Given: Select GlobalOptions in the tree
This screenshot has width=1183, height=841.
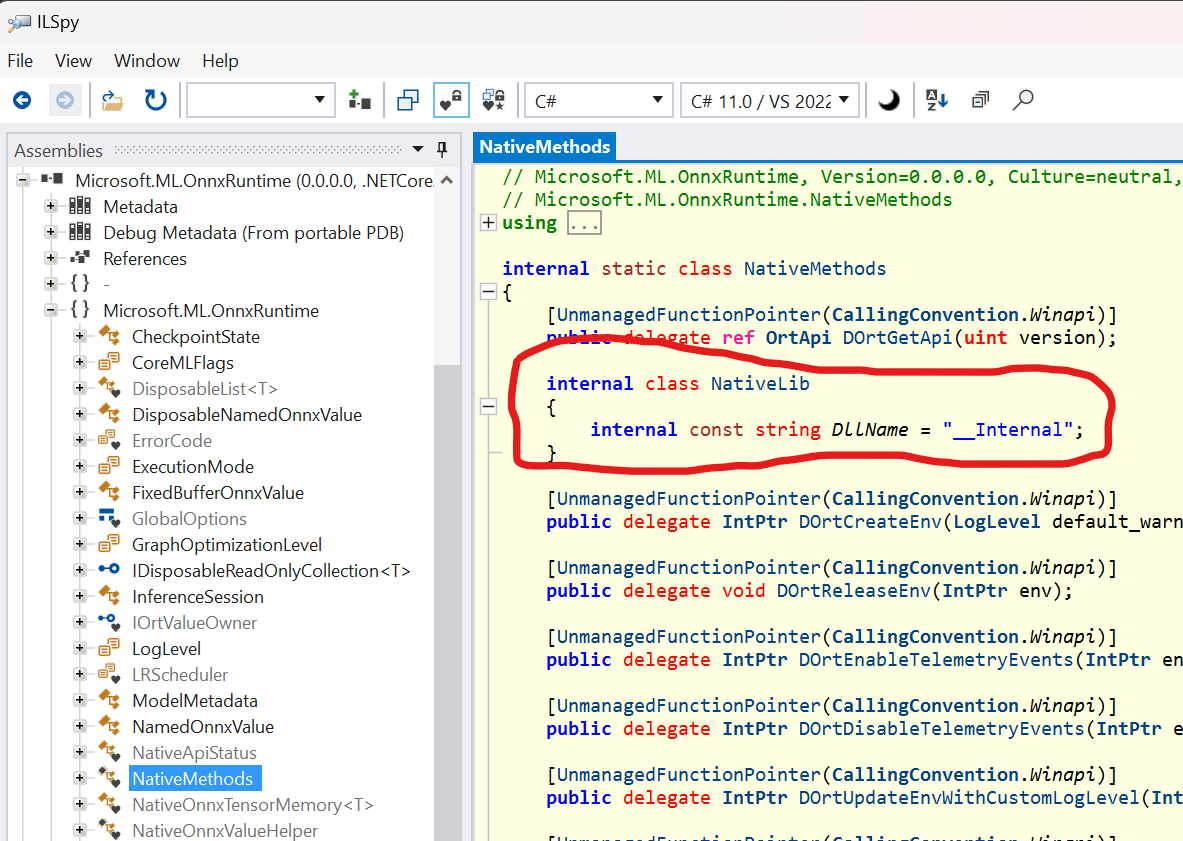Looking at the screenshot, I should [x=189, y=518].
